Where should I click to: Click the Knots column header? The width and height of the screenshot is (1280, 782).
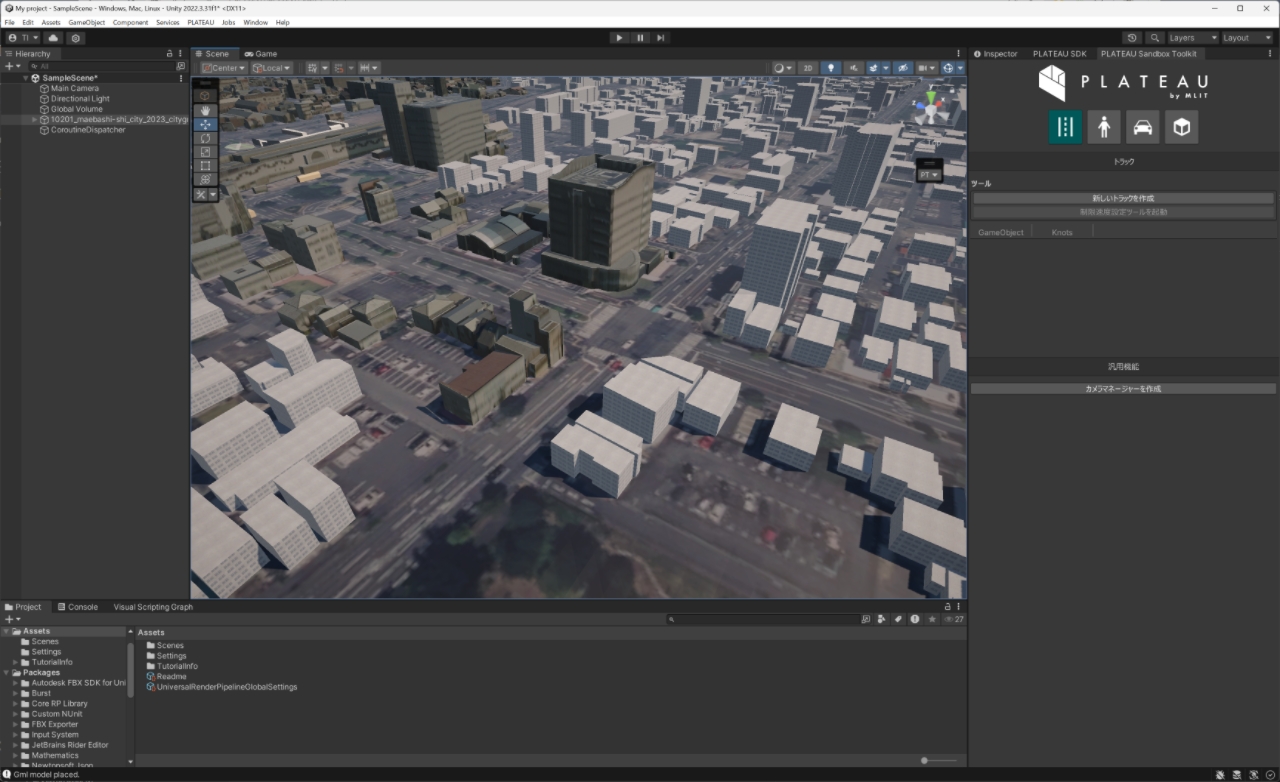pyautogui.click(x=1062, y=232)
